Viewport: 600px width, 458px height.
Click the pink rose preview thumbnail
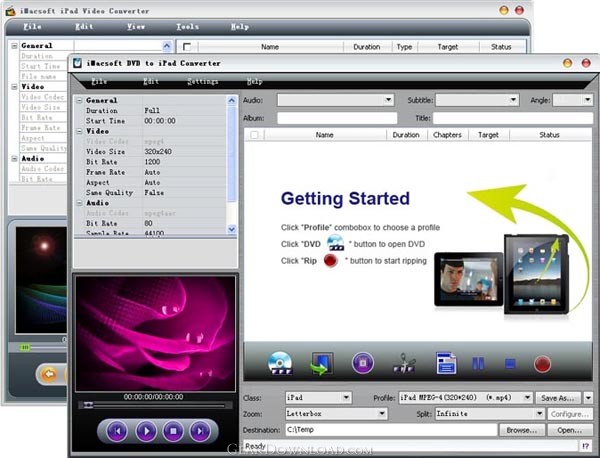click(x=155, y=333)
